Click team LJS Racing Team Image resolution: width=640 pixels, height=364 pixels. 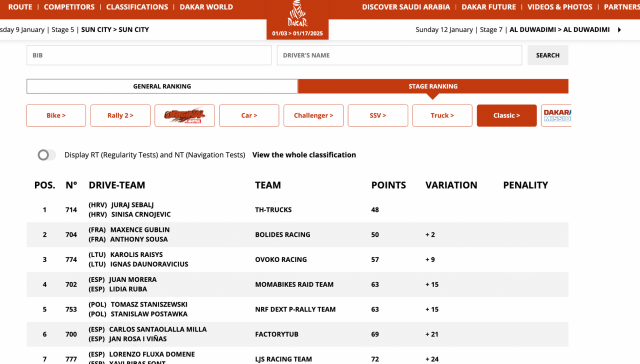point(284,359)
